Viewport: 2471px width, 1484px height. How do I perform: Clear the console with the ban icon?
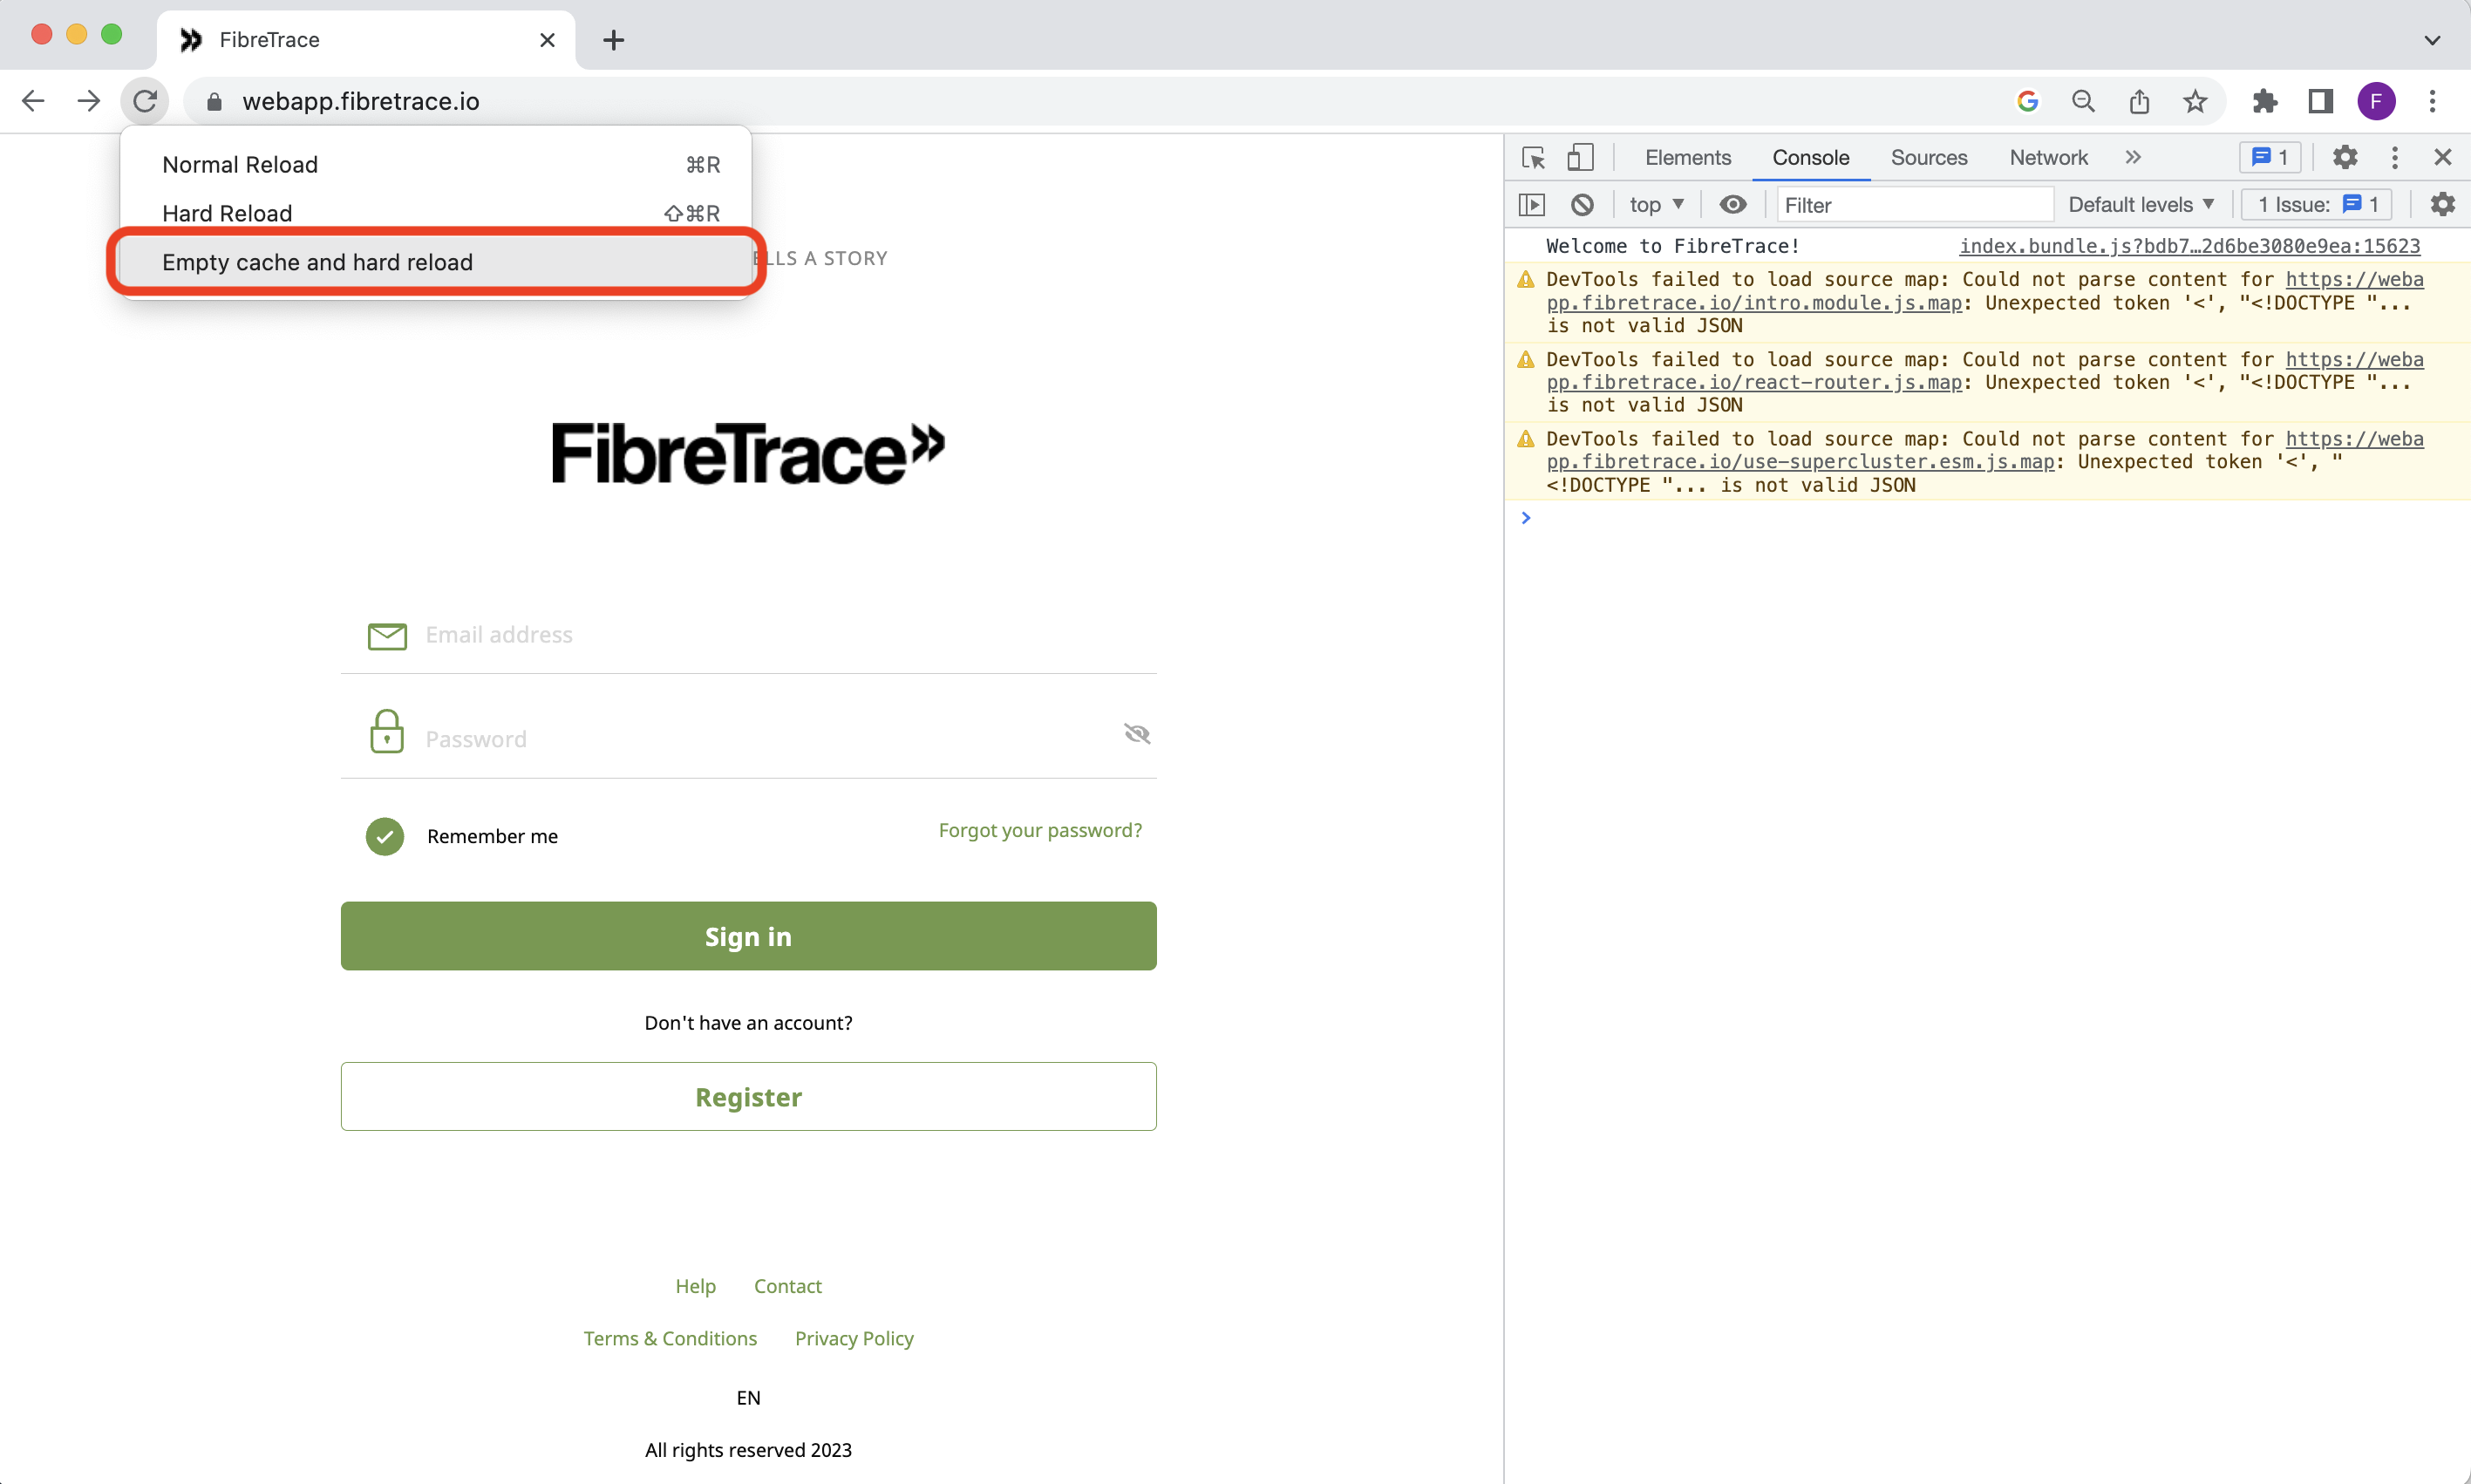[x=1582, y=205]
